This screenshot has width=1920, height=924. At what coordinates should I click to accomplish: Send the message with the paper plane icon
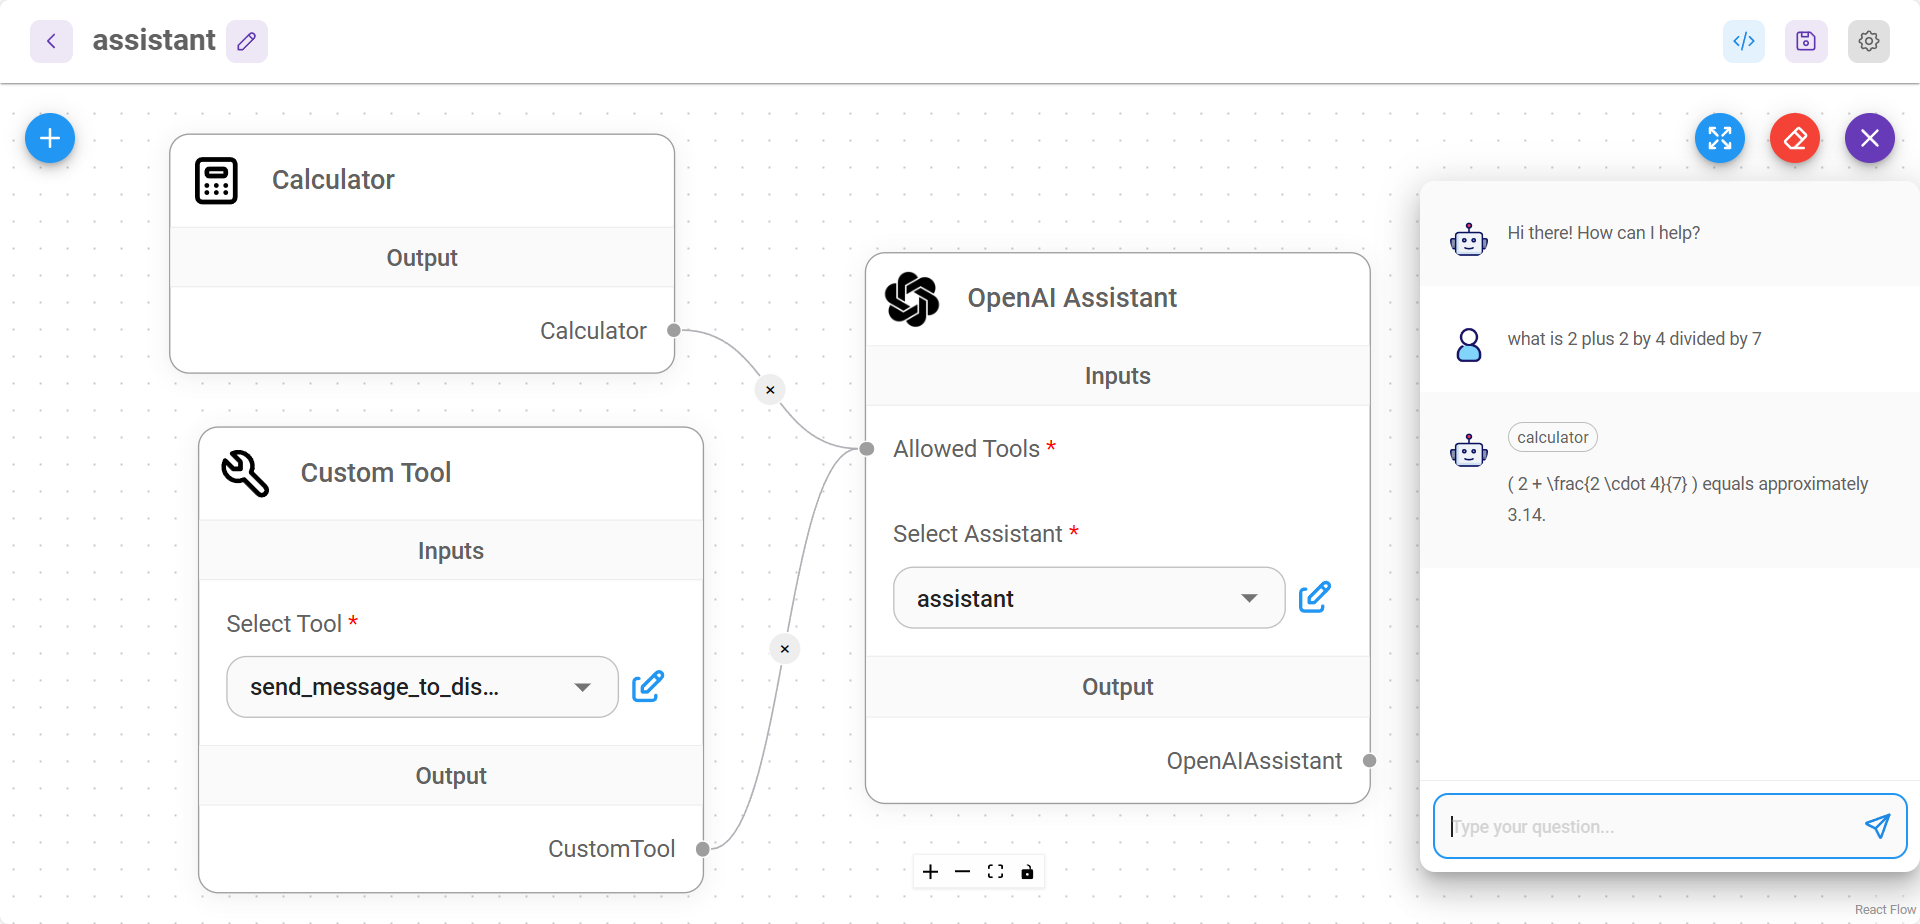point(1878,826)
